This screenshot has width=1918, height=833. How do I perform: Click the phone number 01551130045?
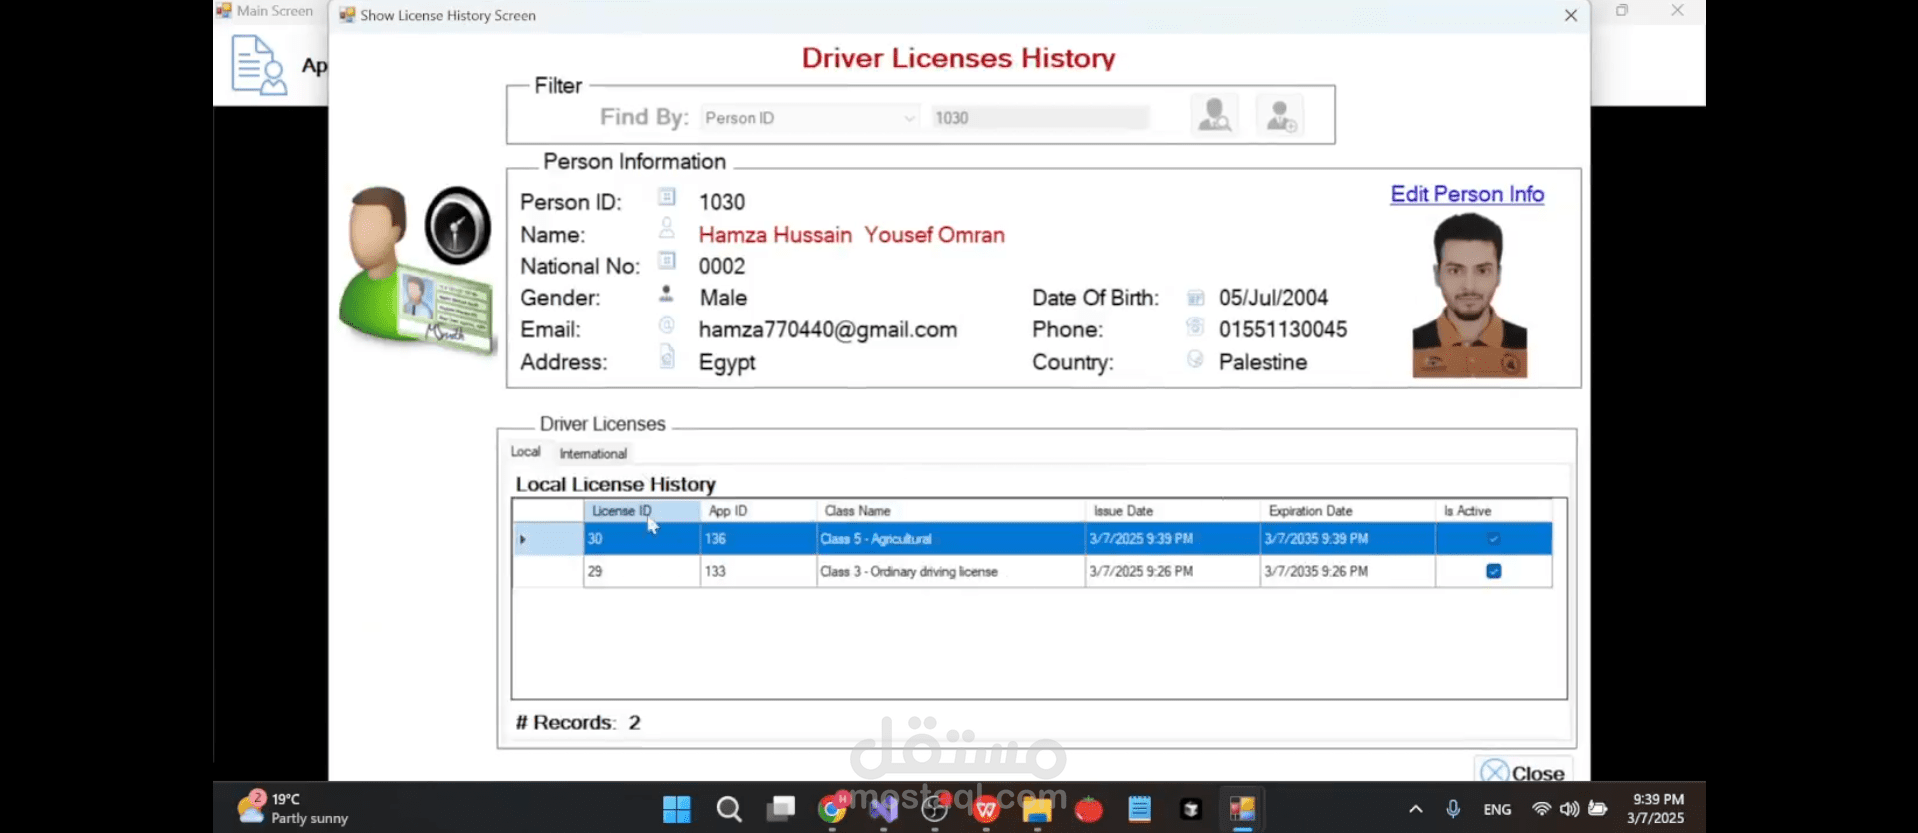(1282, 330)
